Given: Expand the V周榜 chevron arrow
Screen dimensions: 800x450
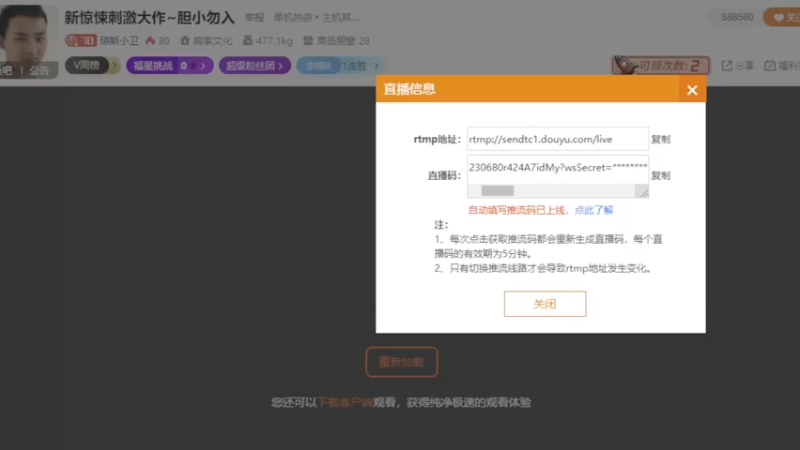Looking at the screenshot, I should point(115,66).
